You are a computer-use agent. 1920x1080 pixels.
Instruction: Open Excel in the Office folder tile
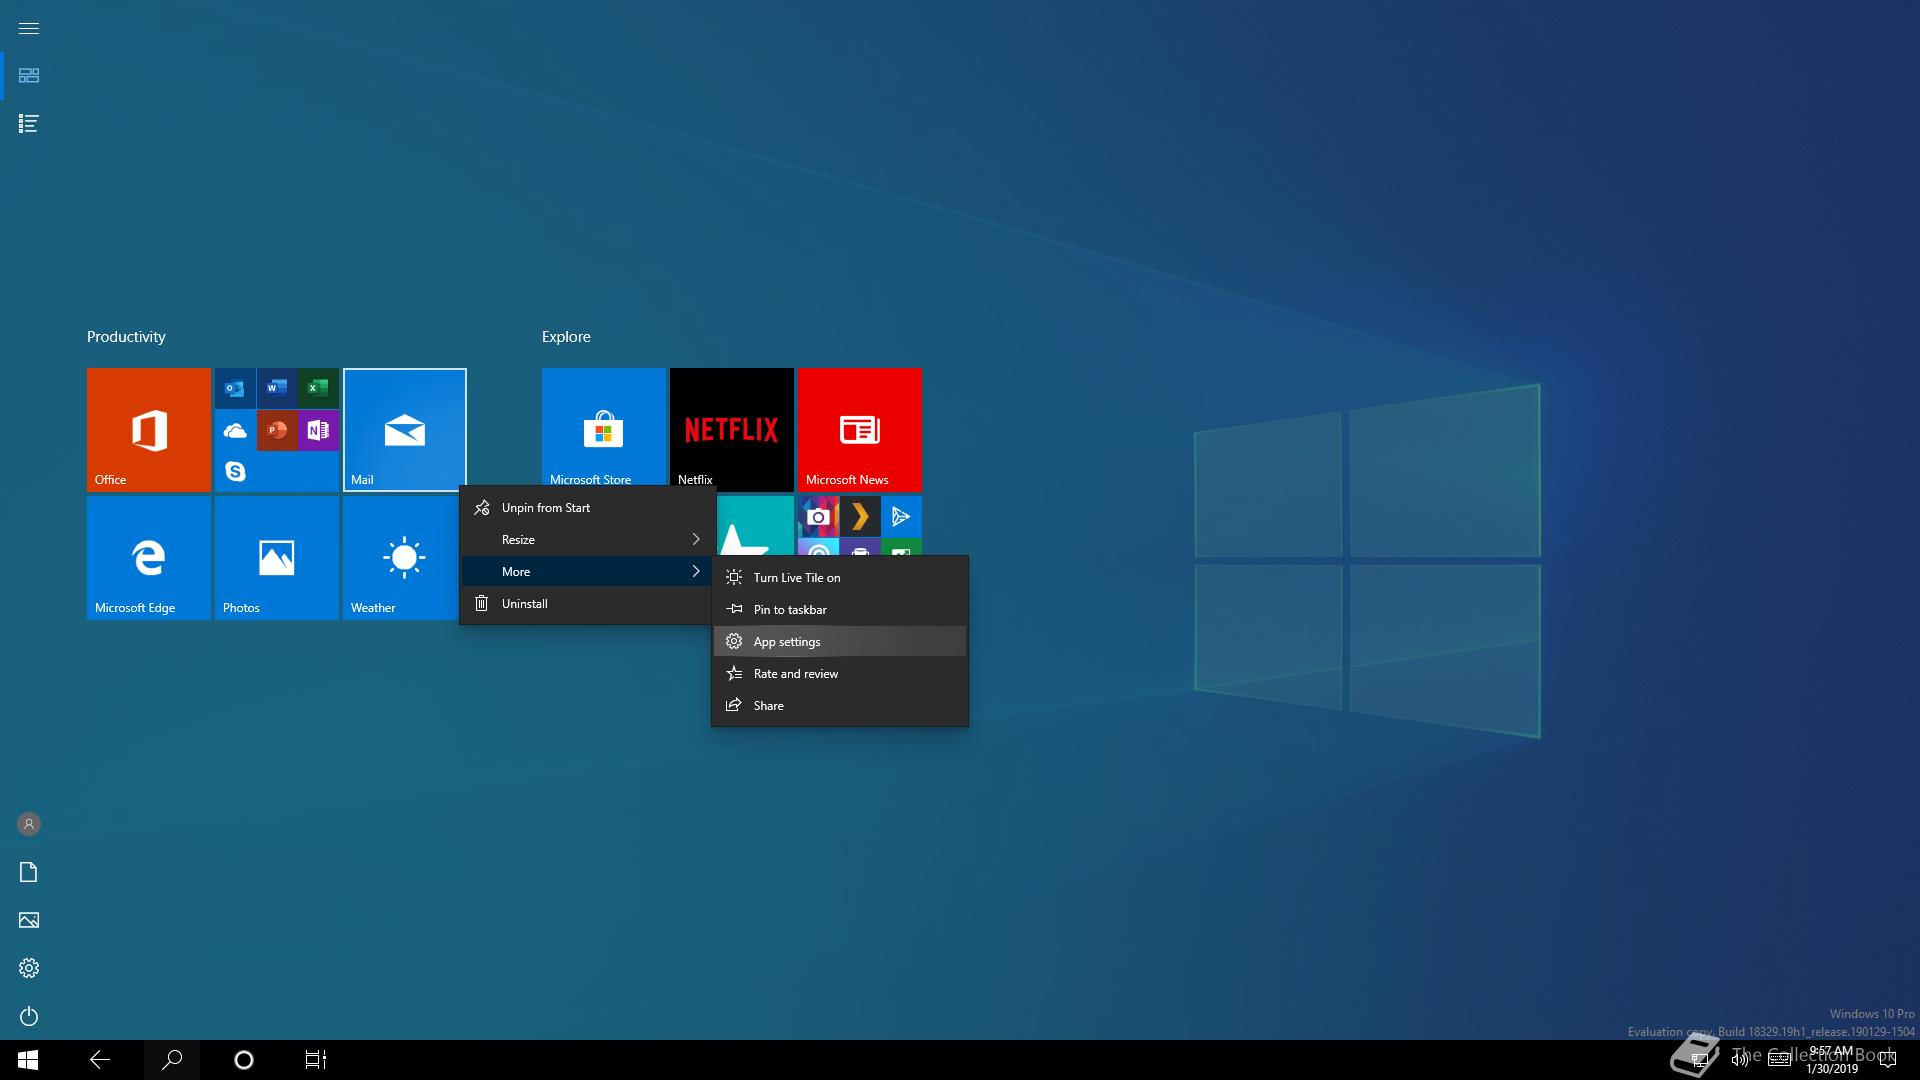(318, 388)
